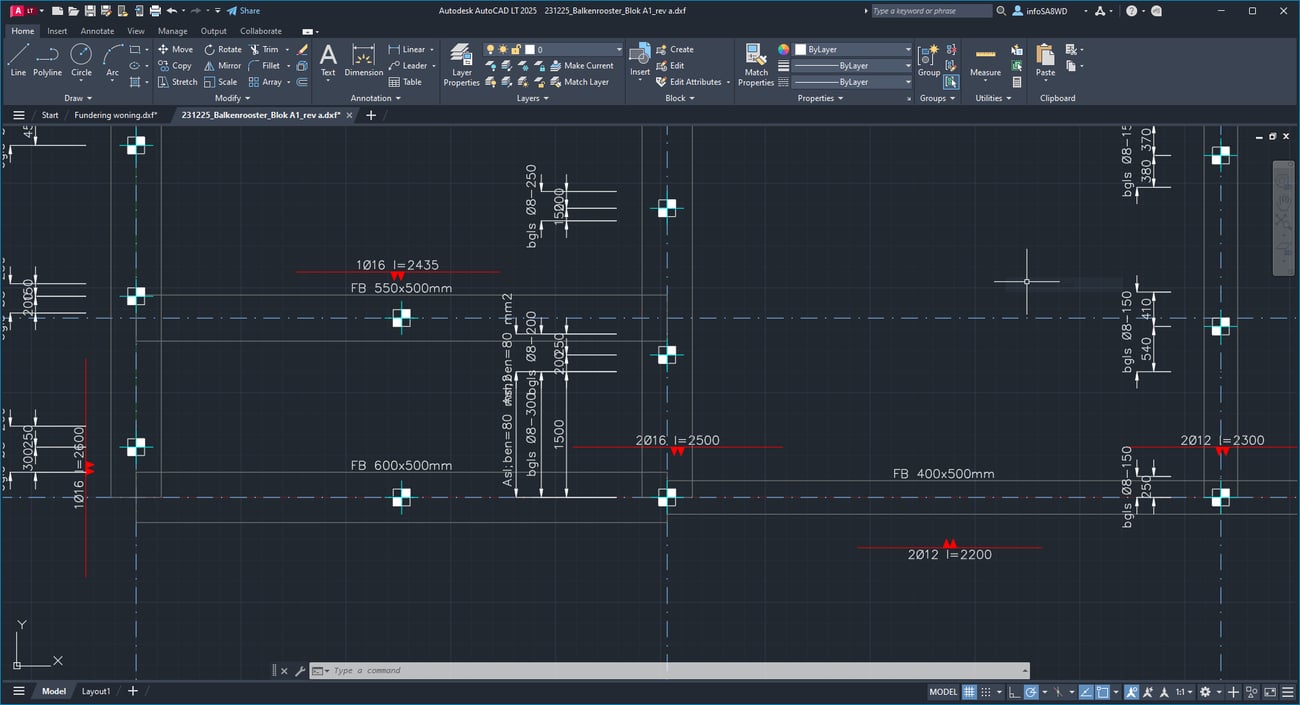Viewport: 1300px width, 705px height.
Task: Select the Polyline tool
Action: click(x=47, y=60)
